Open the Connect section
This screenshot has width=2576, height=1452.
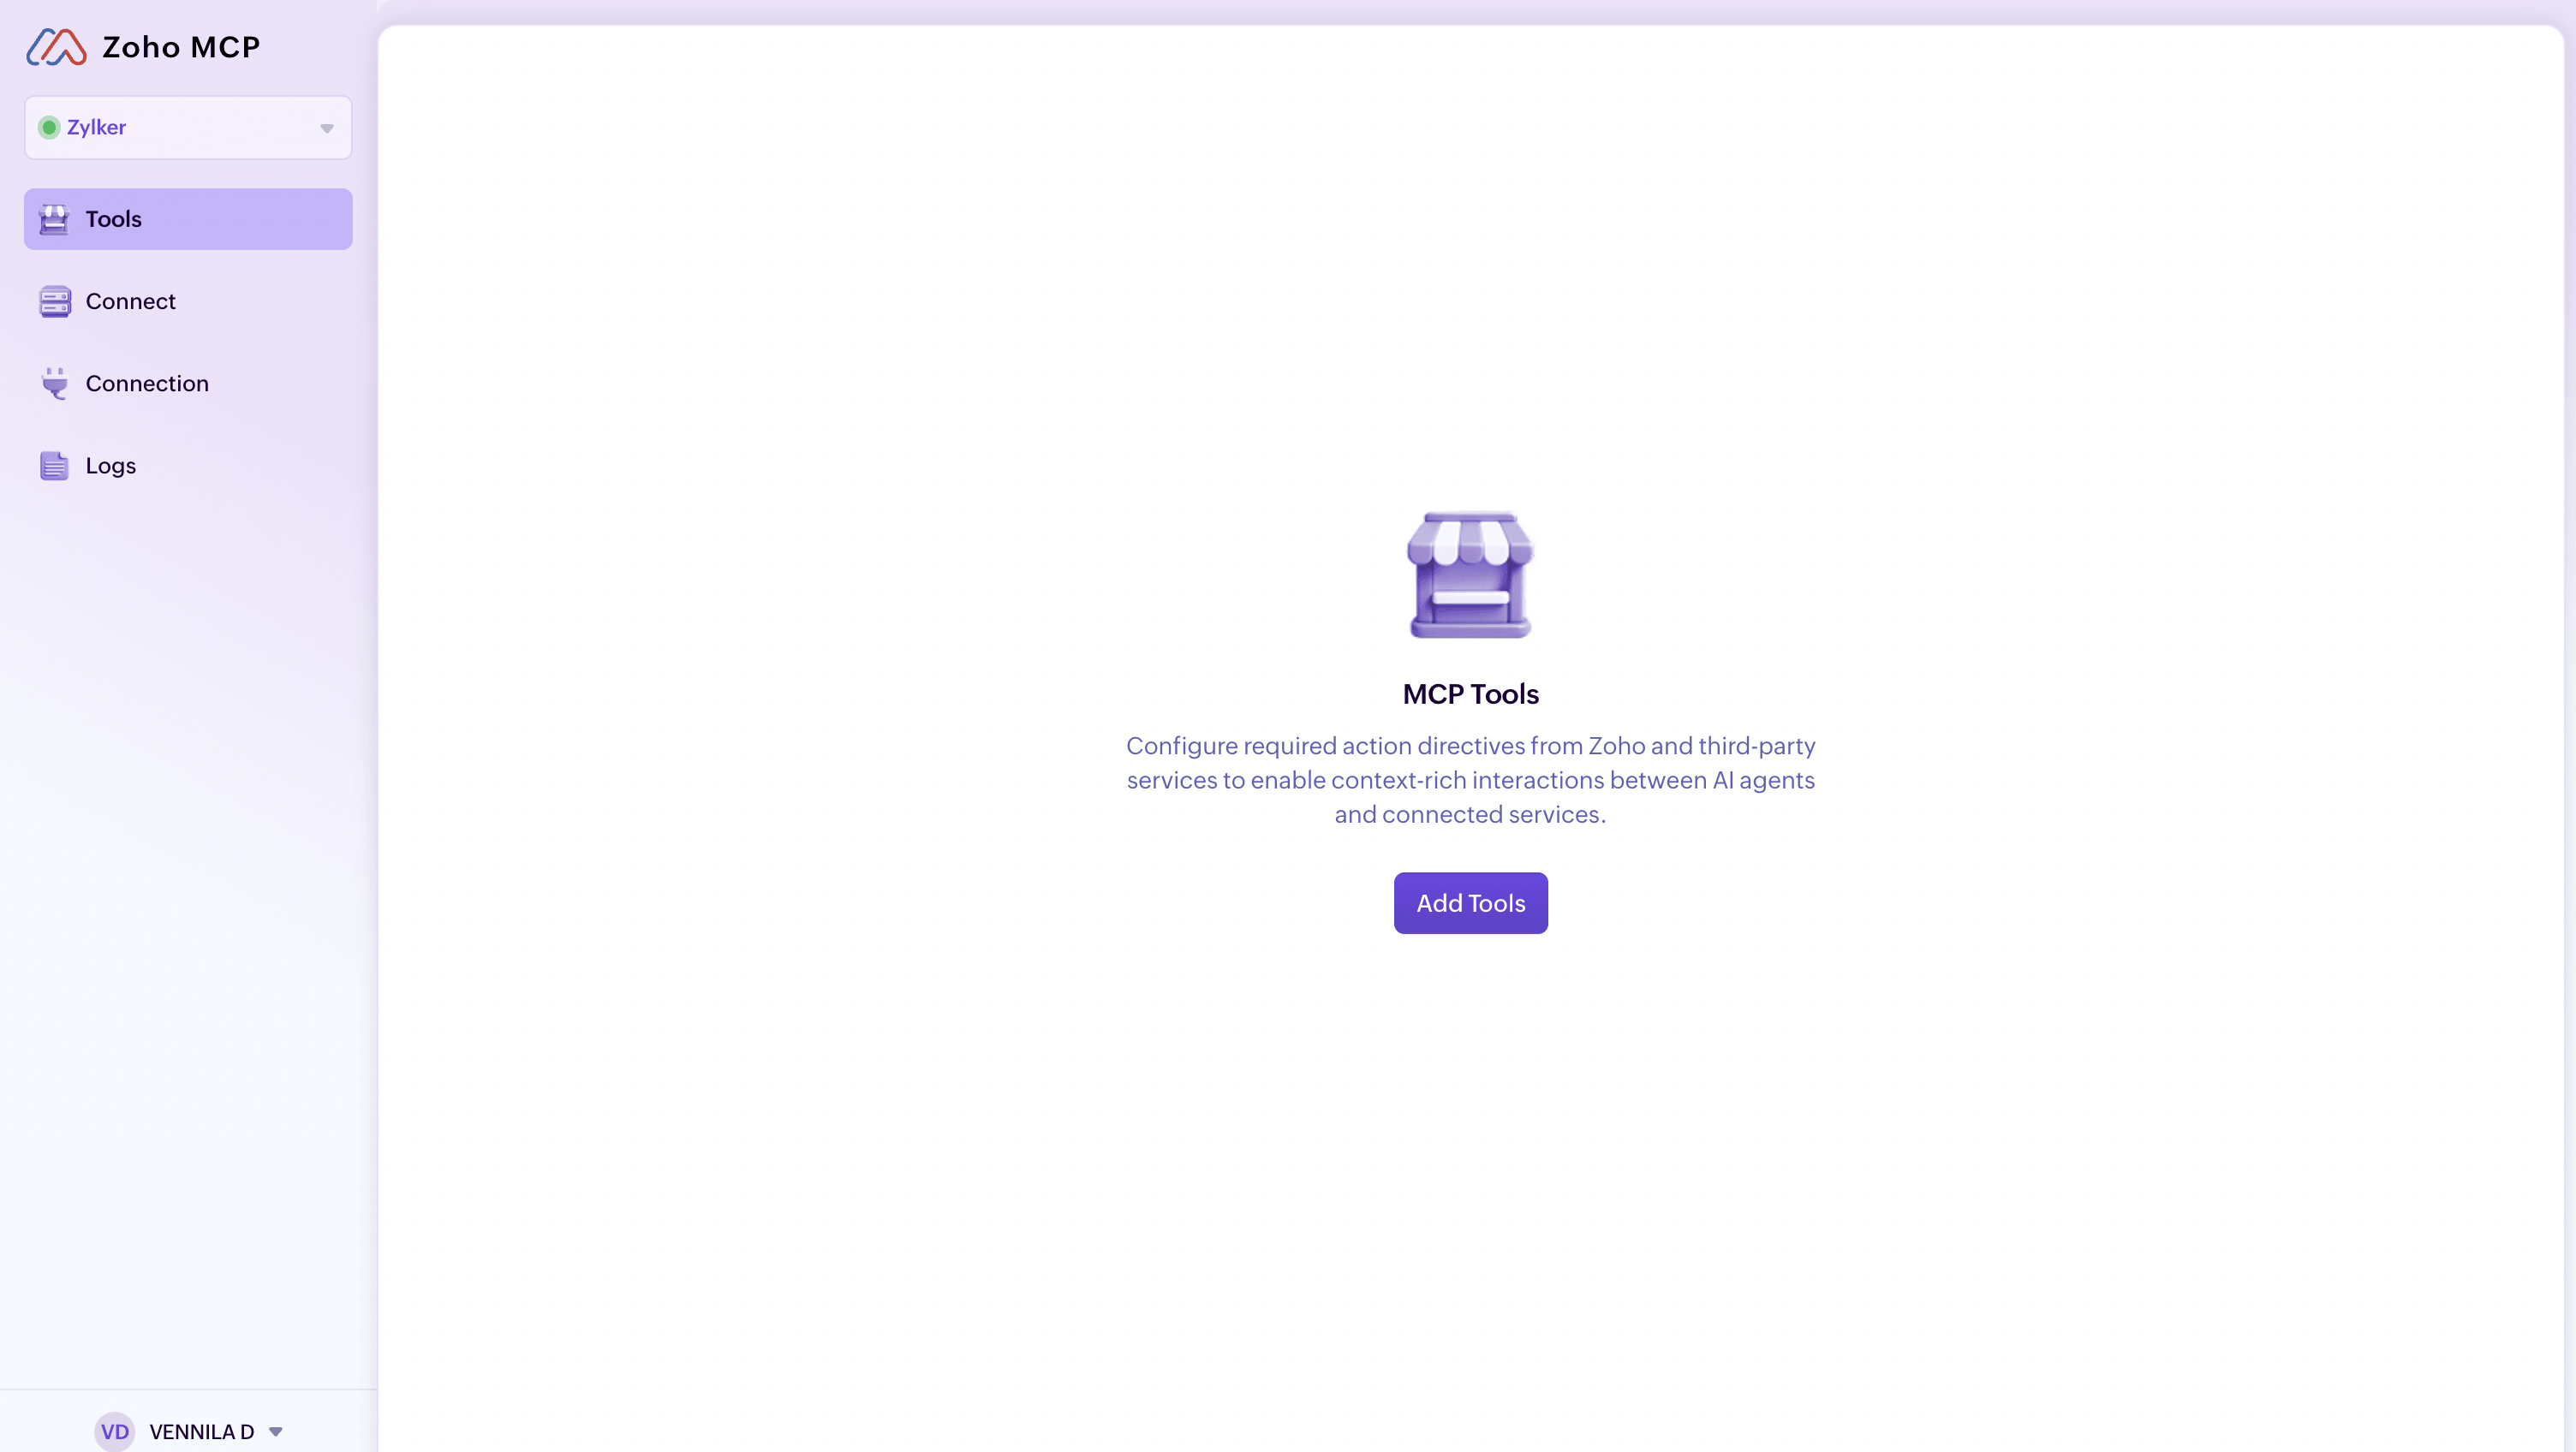130,301
